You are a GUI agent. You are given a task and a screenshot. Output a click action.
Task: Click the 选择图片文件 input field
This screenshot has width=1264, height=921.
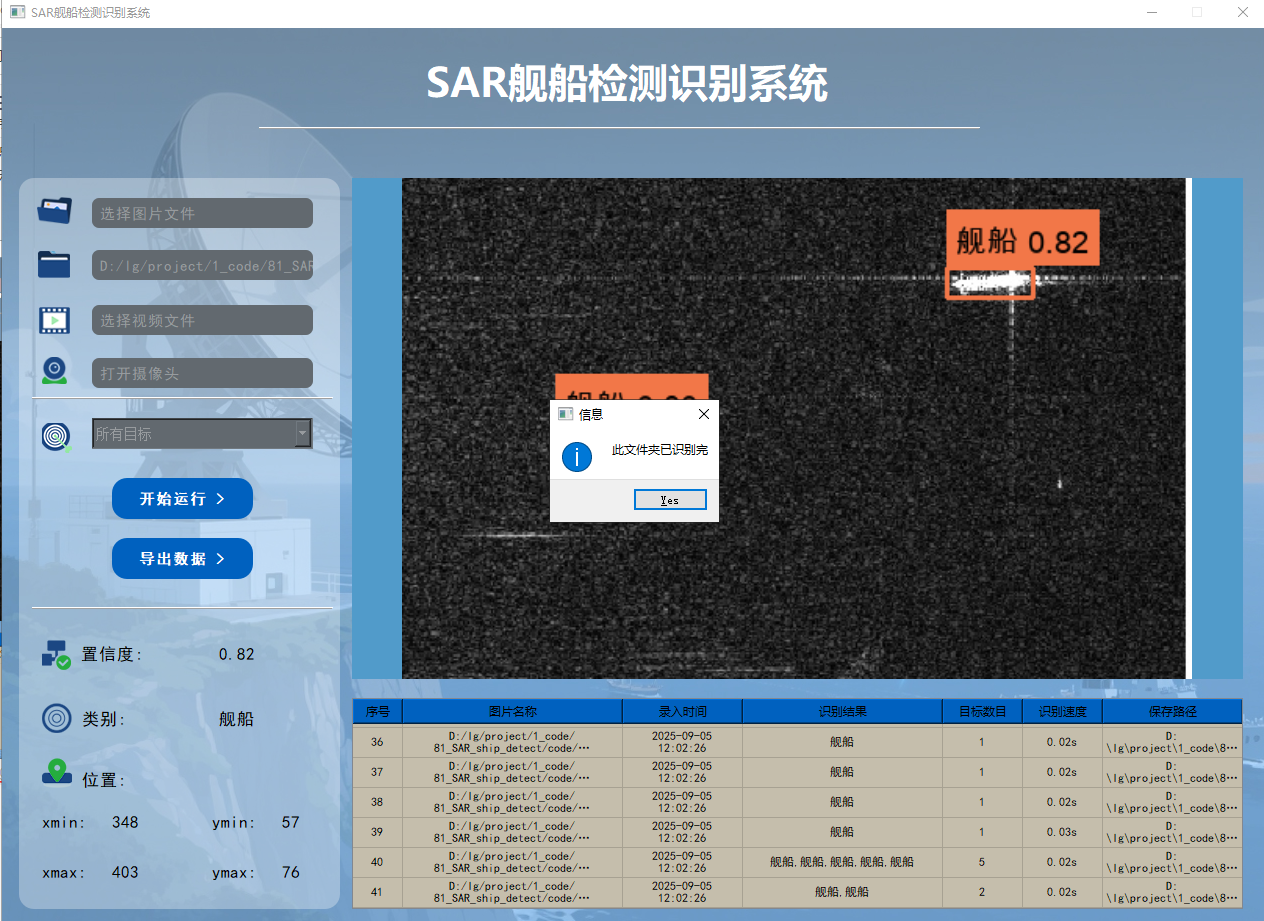(202, 213)
